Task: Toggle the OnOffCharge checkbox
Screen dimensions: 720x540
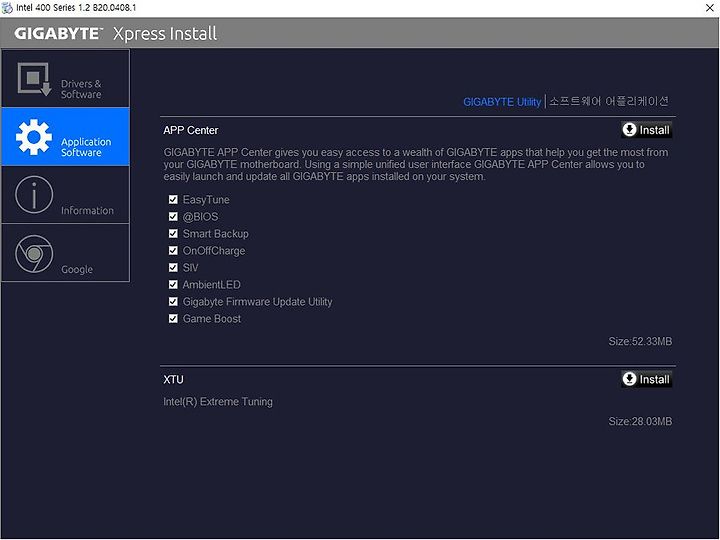Action: click(173, 250)
